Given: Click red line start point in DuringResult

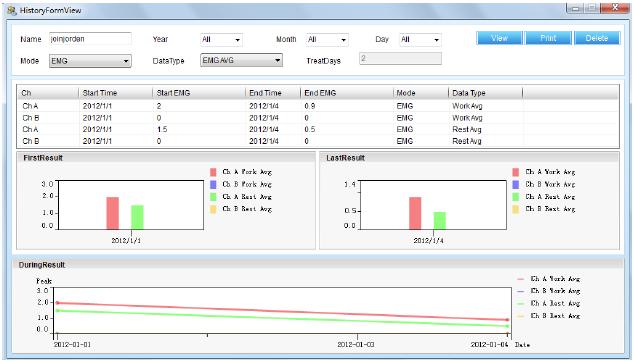Looking at the screenshot, I should tap(57, 303).
